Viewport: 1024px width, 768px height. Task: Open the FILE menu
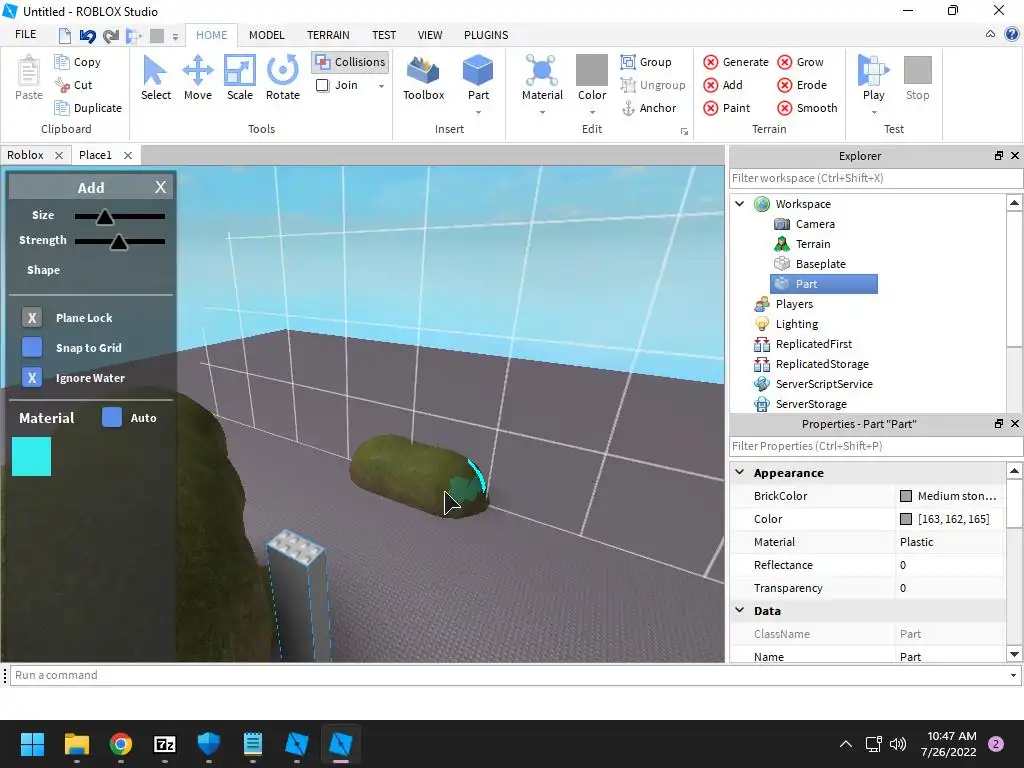[x=25, y=35]
